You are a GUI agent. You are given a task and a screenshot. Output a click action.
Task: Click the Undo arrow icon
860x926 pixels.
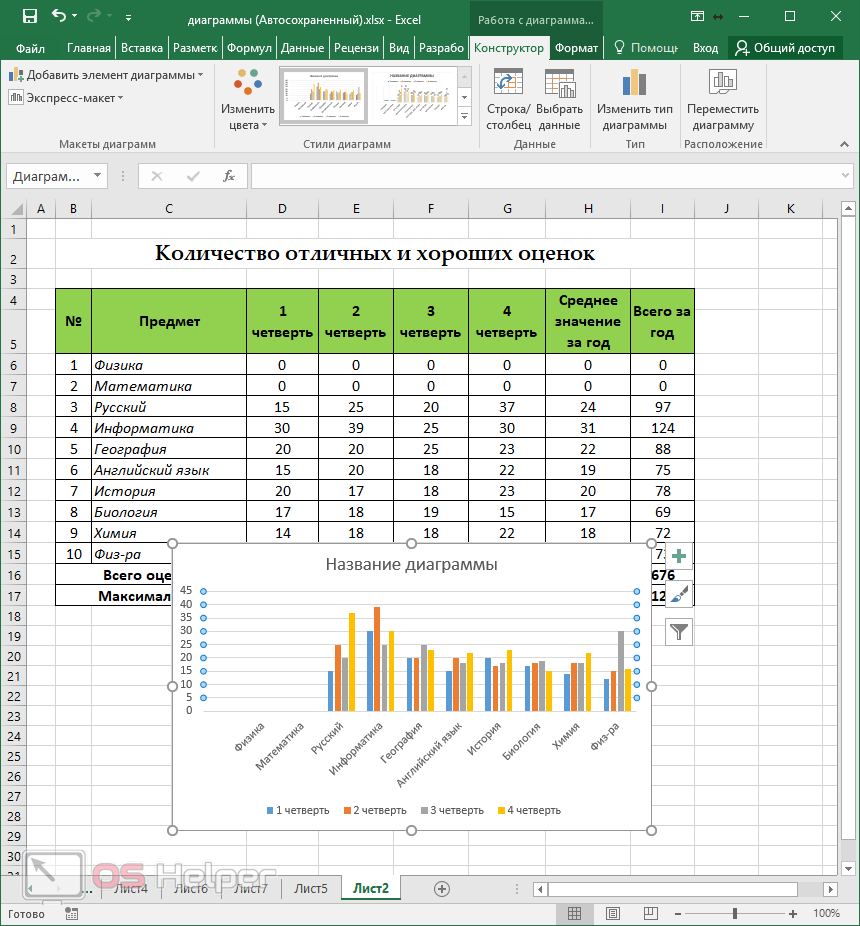[x=59, y=16]
